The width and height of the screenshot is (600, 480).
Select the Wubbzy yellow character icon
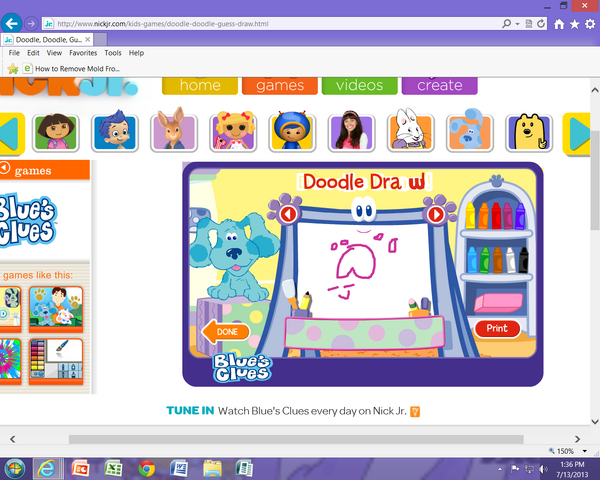[529, 132]
